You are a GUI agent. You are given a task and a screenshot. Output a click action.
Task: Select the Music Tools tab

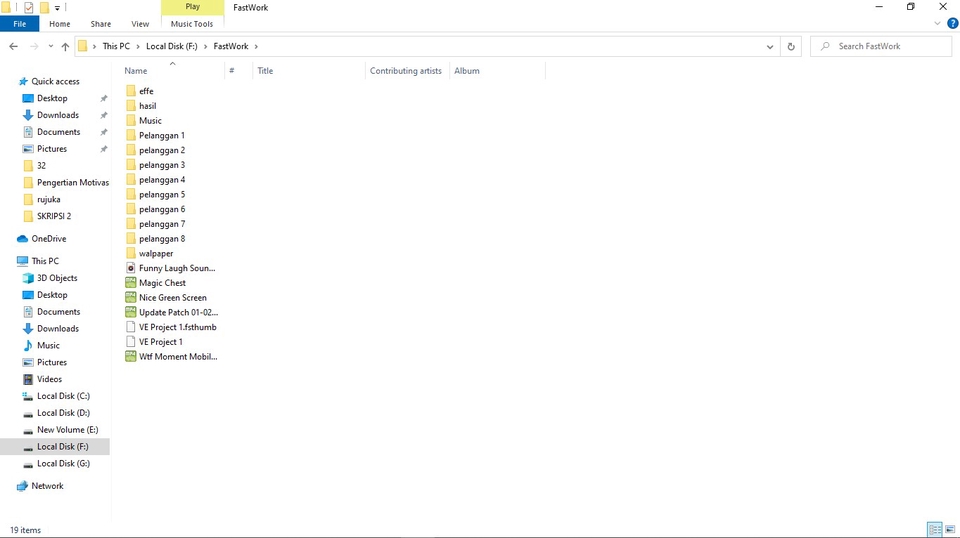192,24
